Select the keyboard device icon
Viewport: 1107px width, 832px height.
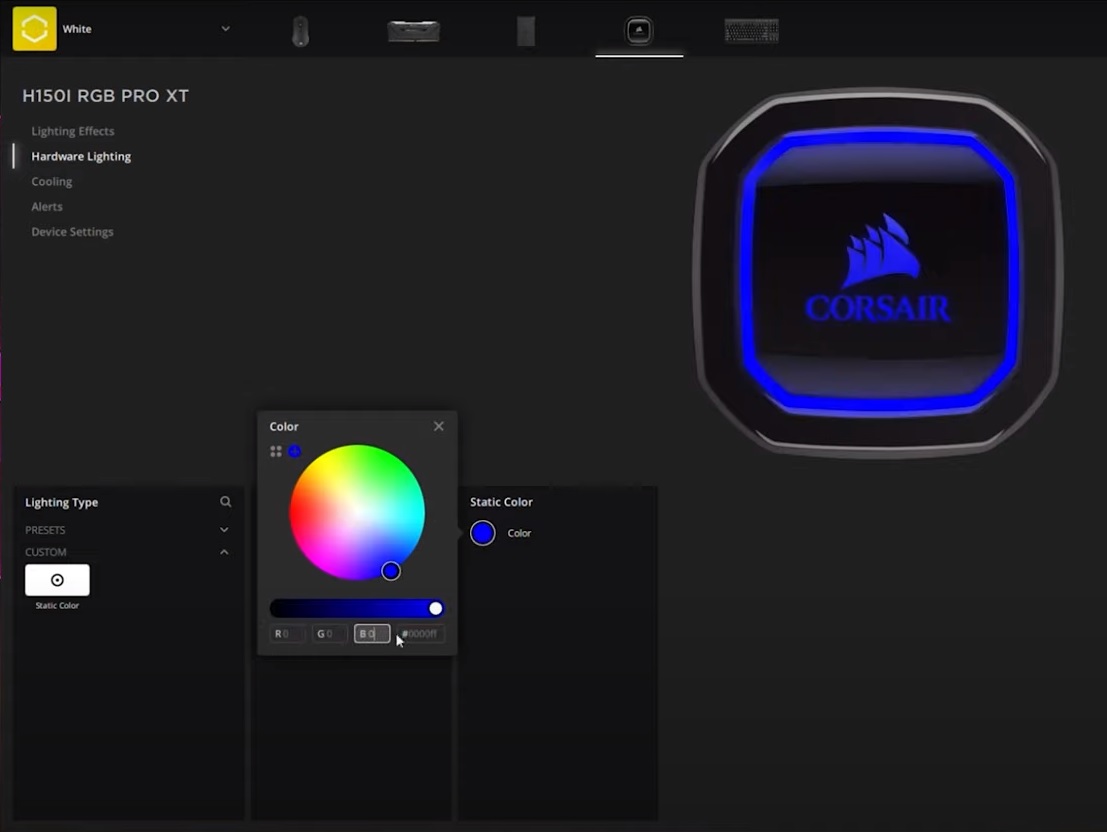click(751, 29)
